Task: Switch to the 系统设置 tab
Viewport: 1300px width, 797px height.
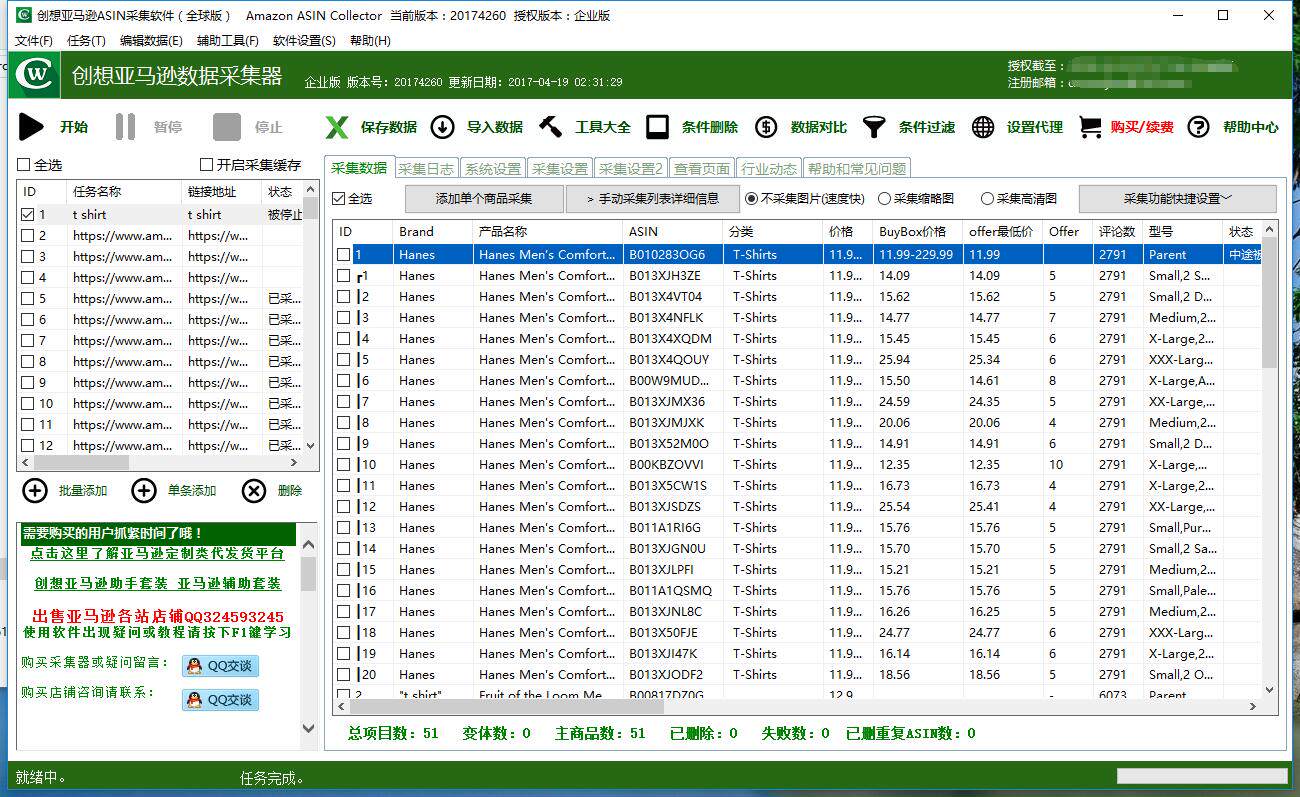Action: (493, 168)
